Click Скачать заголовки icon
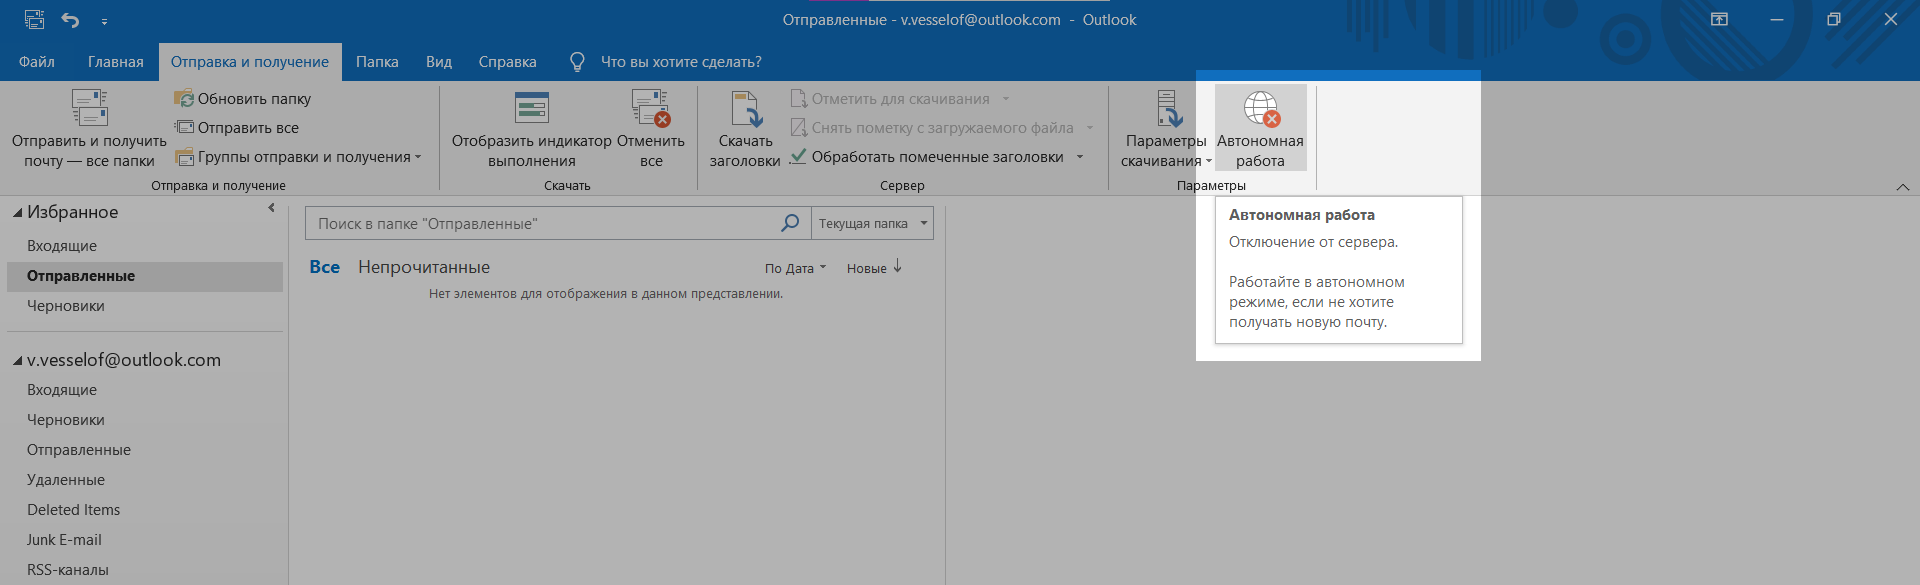The image size is (1920, 585). click(x=745, y=108)
